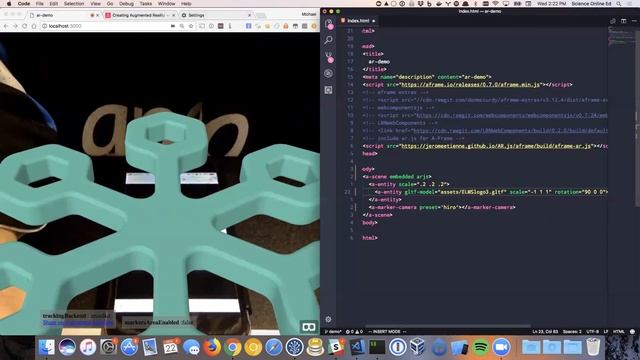Open the Debug view in VS Code
The width and height of the screenshot is (640, 360).
tap(329, 73)
